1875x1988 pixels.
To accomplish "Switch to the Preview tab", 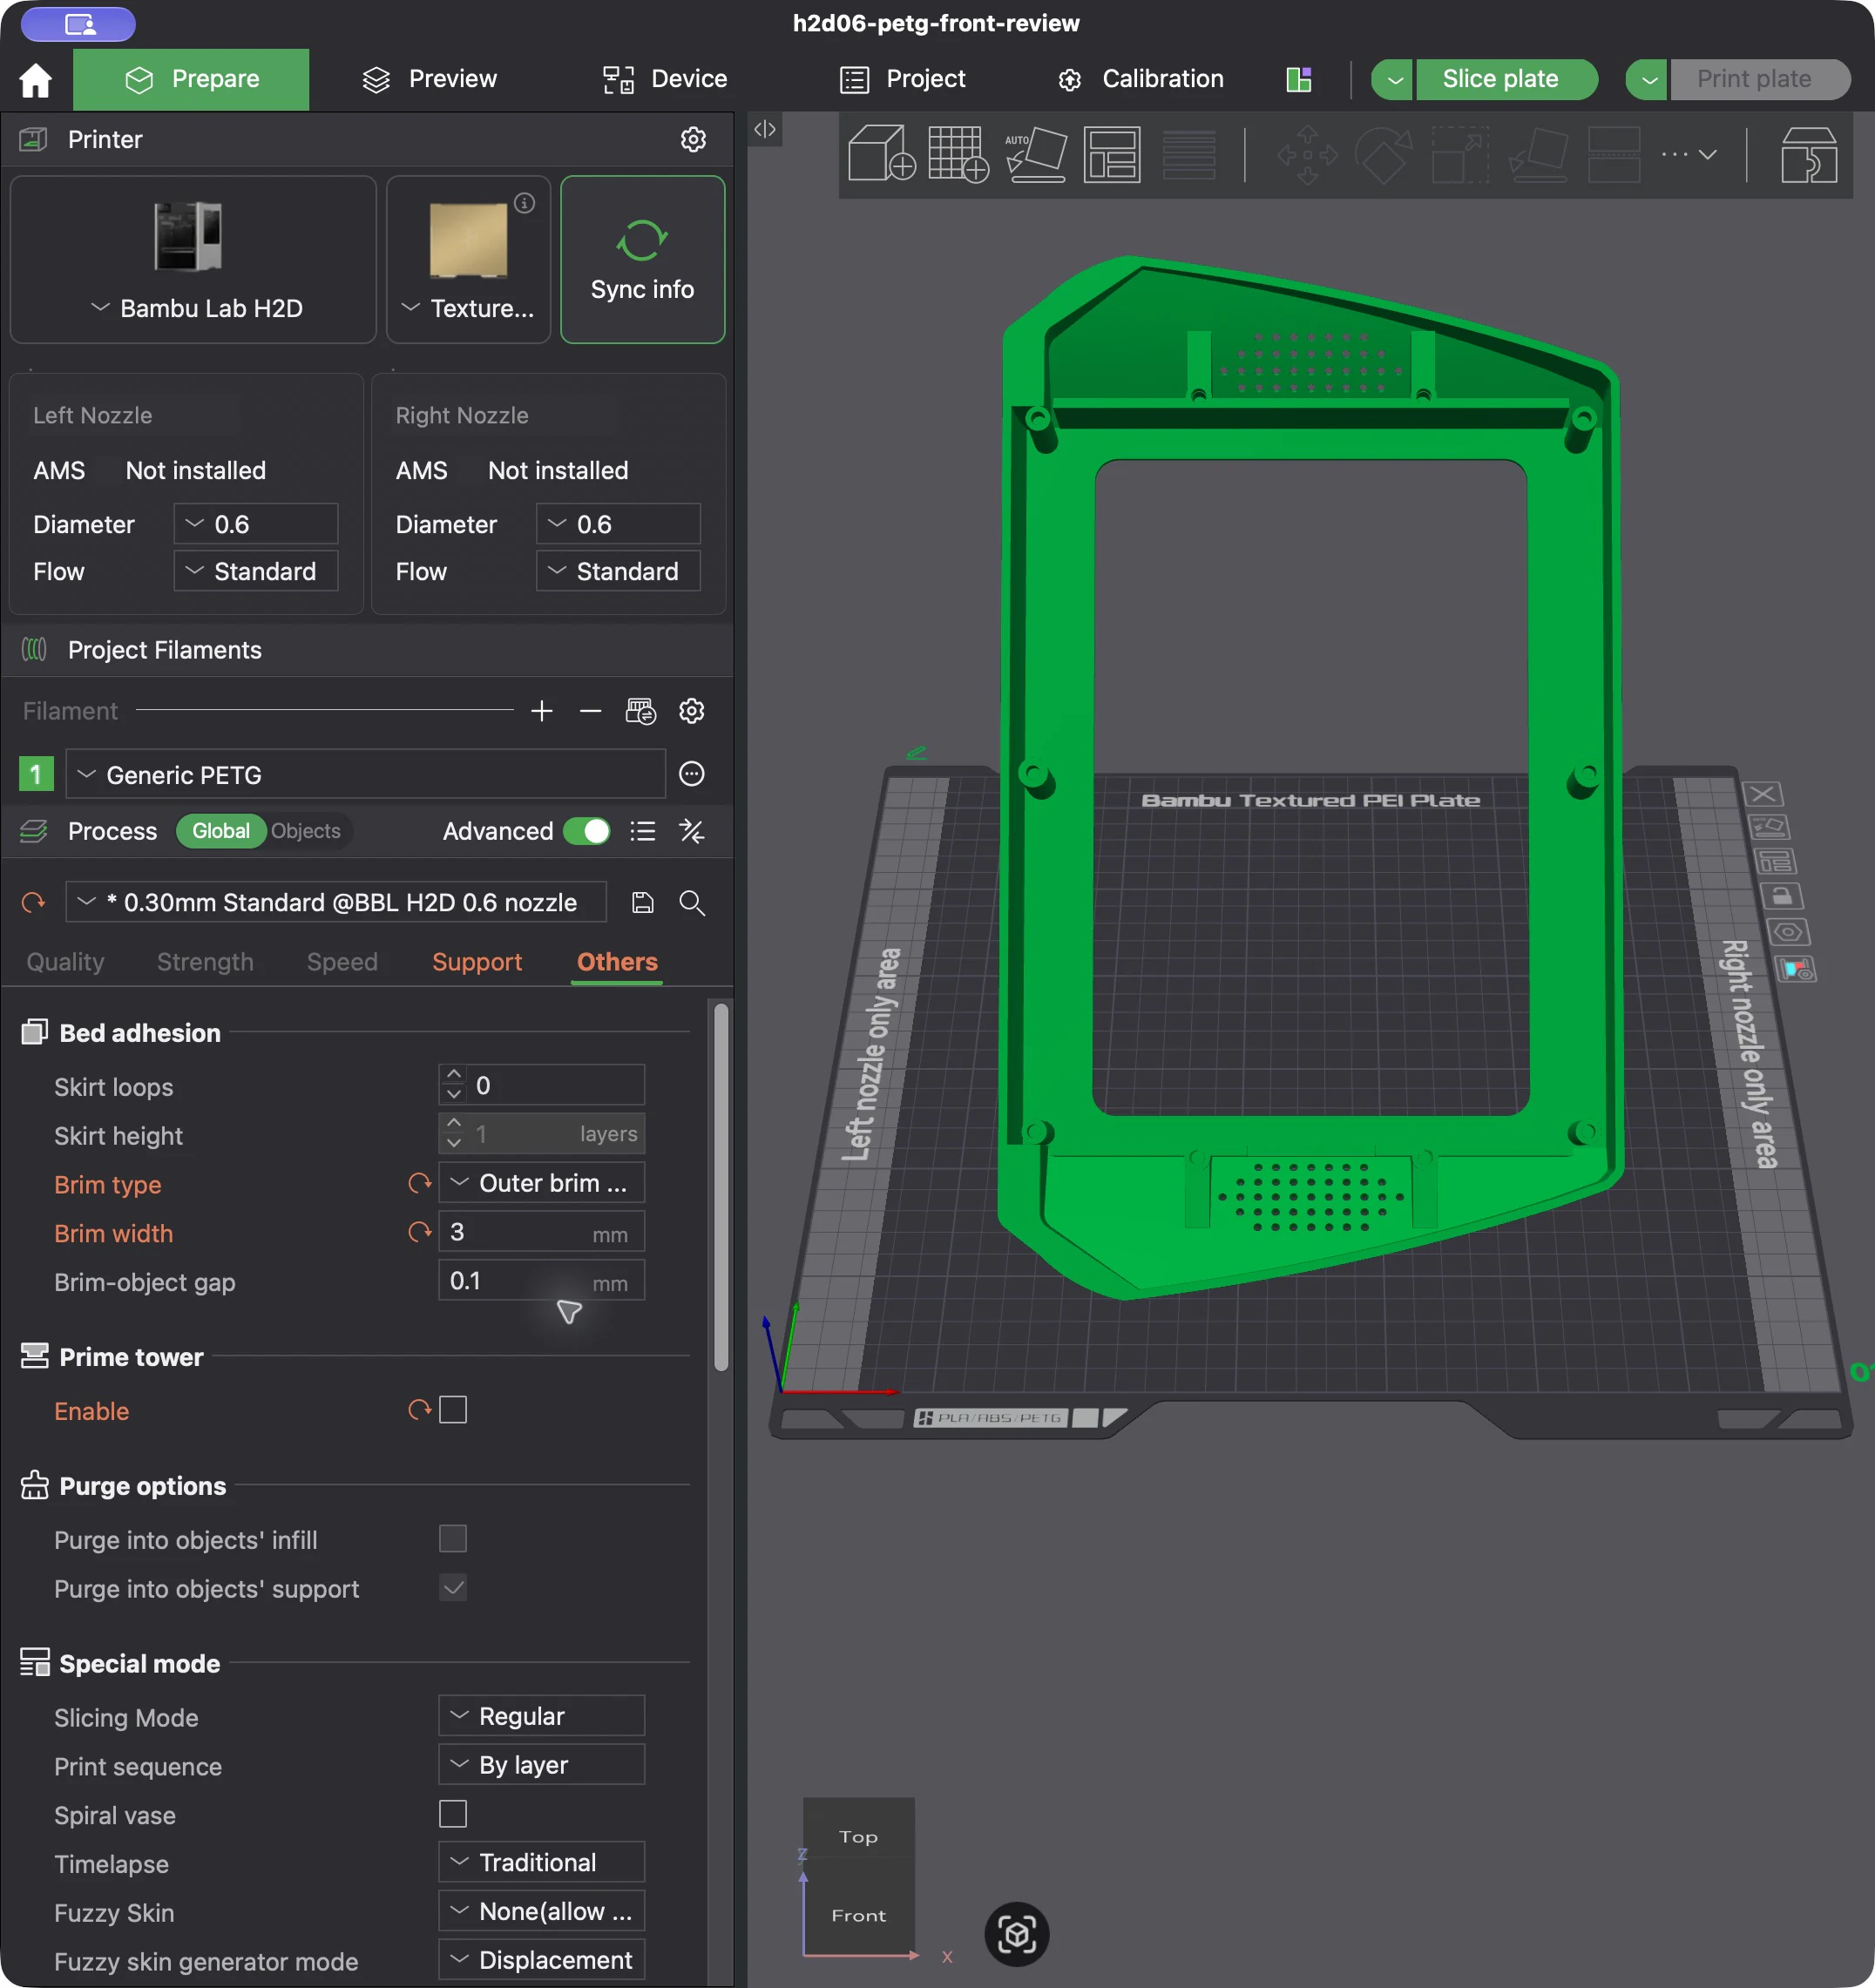I will click(429, 79).
